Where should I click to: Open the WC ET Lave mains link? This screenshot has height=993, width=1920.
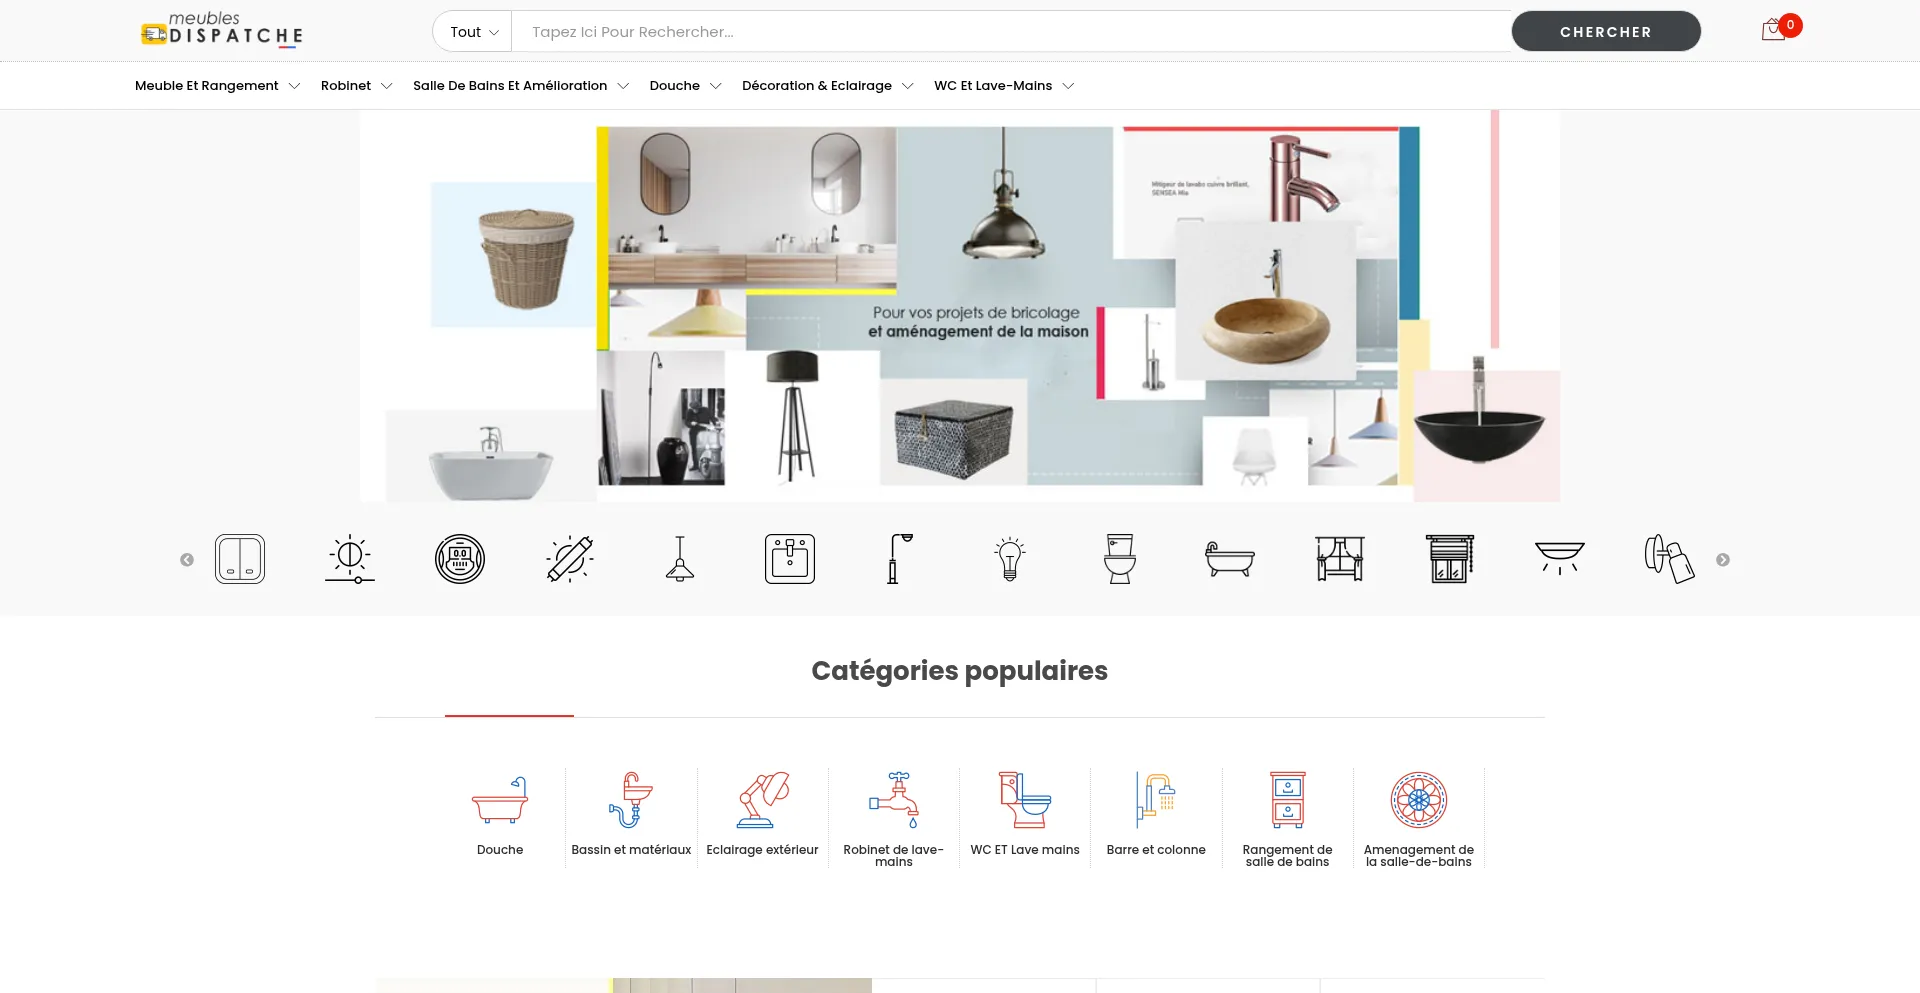click(1024, 850)
